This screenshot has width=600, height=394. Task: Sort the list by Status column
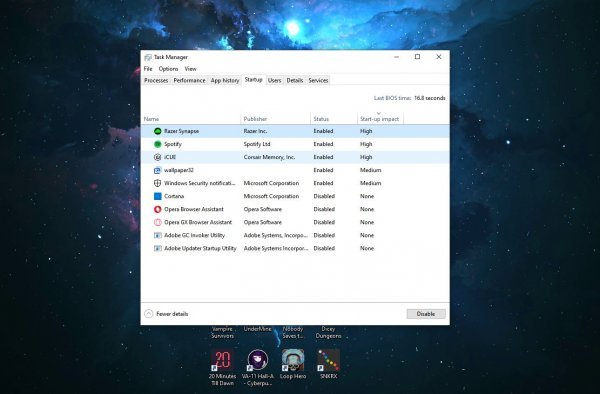point(334,119)
